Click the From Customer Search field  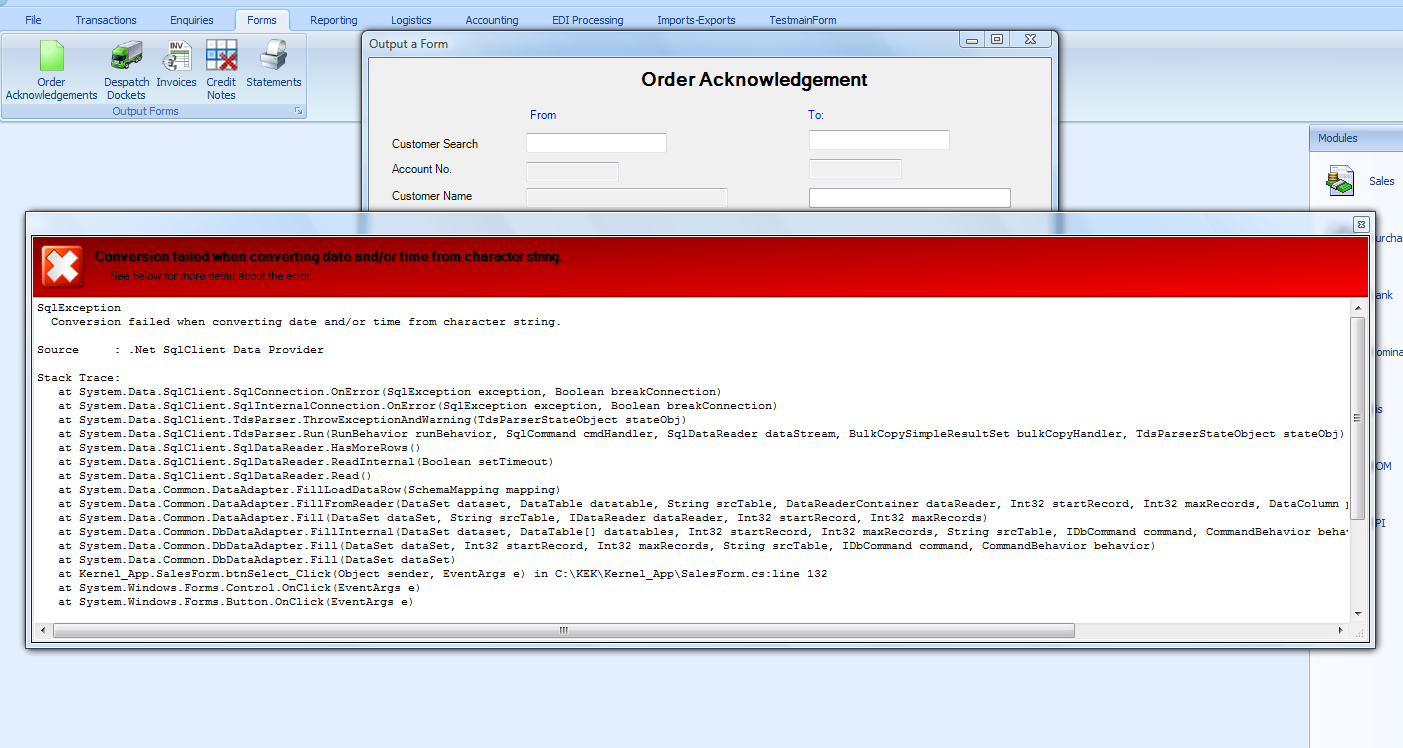[x=596, y=143]
